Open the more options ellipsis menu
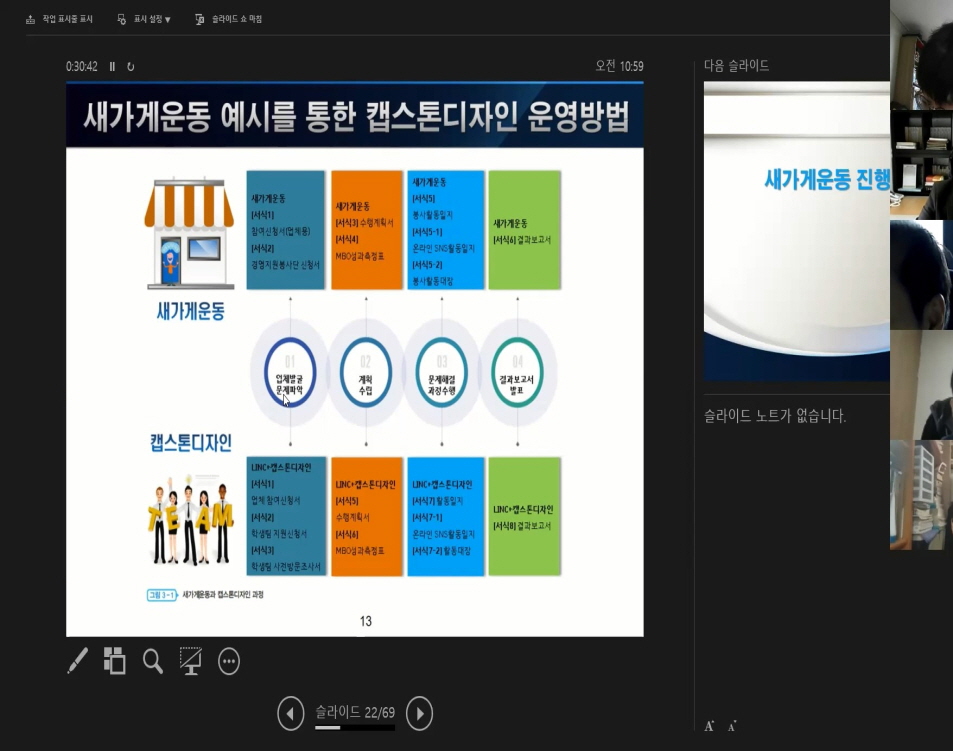The height and width of the screenshot is (751, 953). coord(229,661)
